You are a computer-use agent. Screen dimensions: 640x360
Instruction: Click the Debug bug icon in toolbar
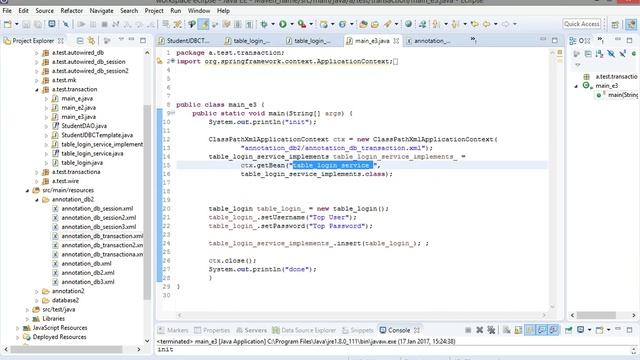[264, 24]
